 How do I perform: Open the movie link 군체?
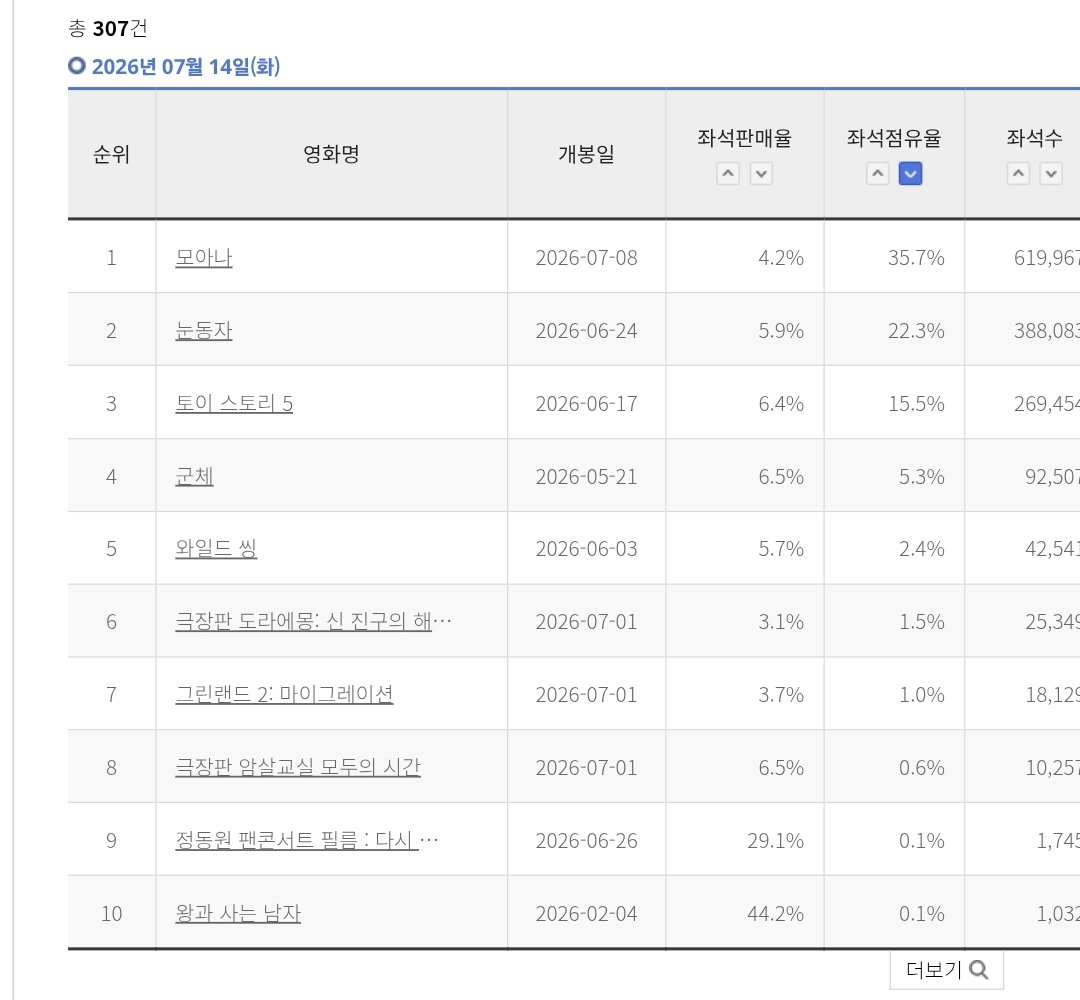194,477
